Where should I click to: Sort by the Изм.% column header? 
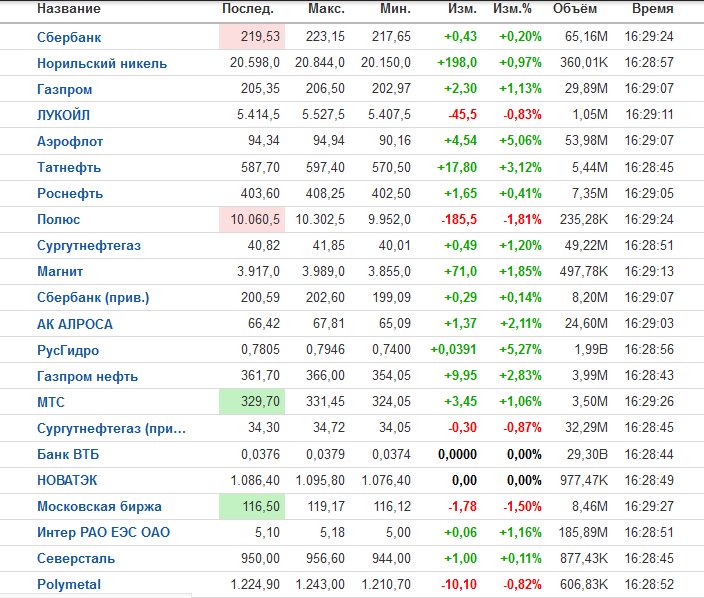[x=512, y=9]
